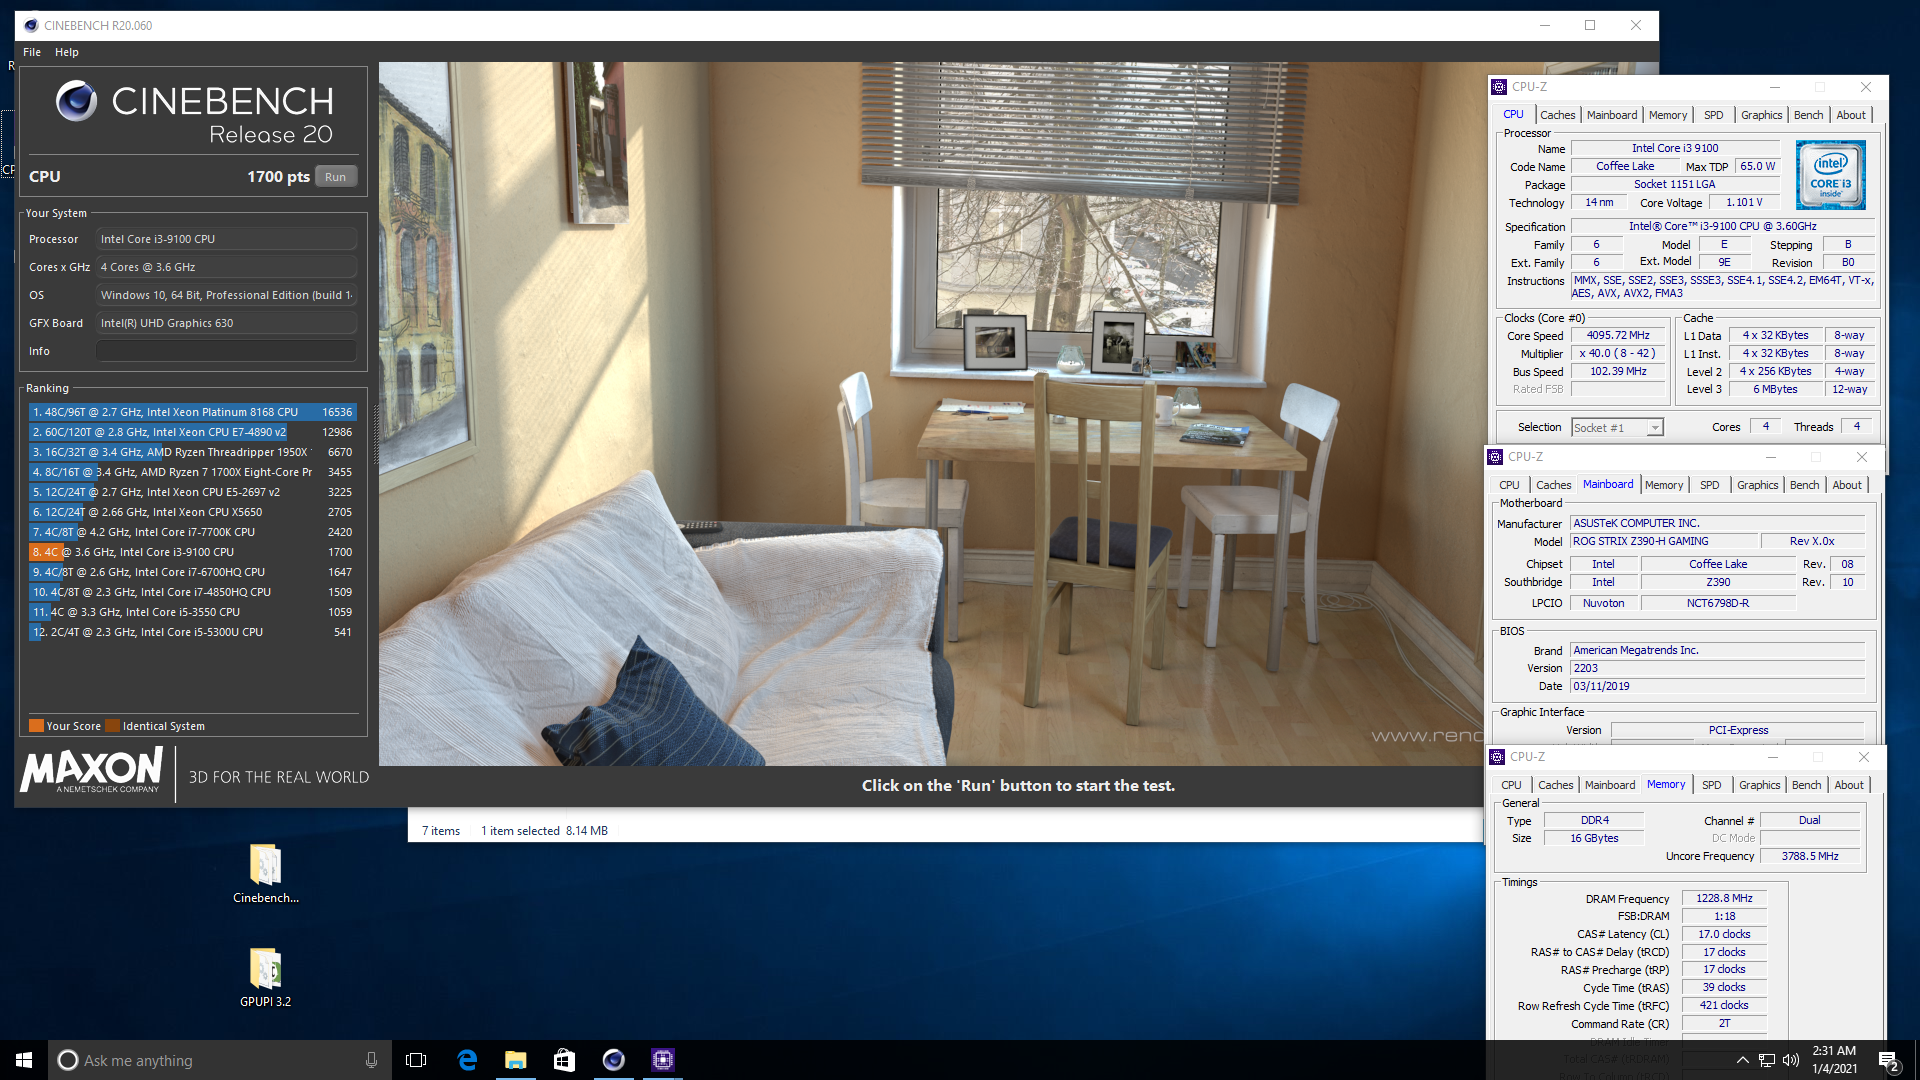Open the Help menu in Cinebench
The image size is (1920, 1080).
[x=67, y=52]
